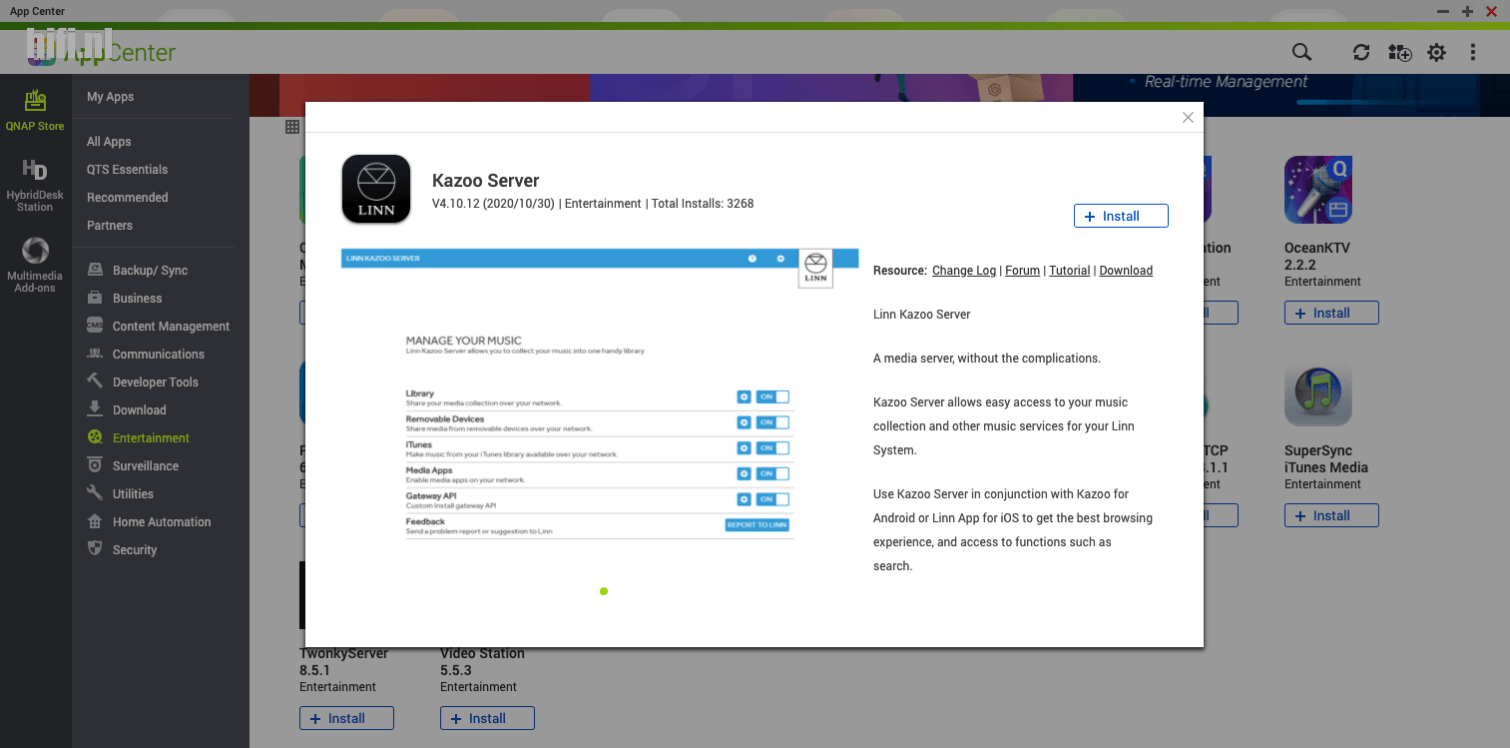Select Recommended in sidebar
Viewport: 1510px width, 748px height.
pos(127,198)
